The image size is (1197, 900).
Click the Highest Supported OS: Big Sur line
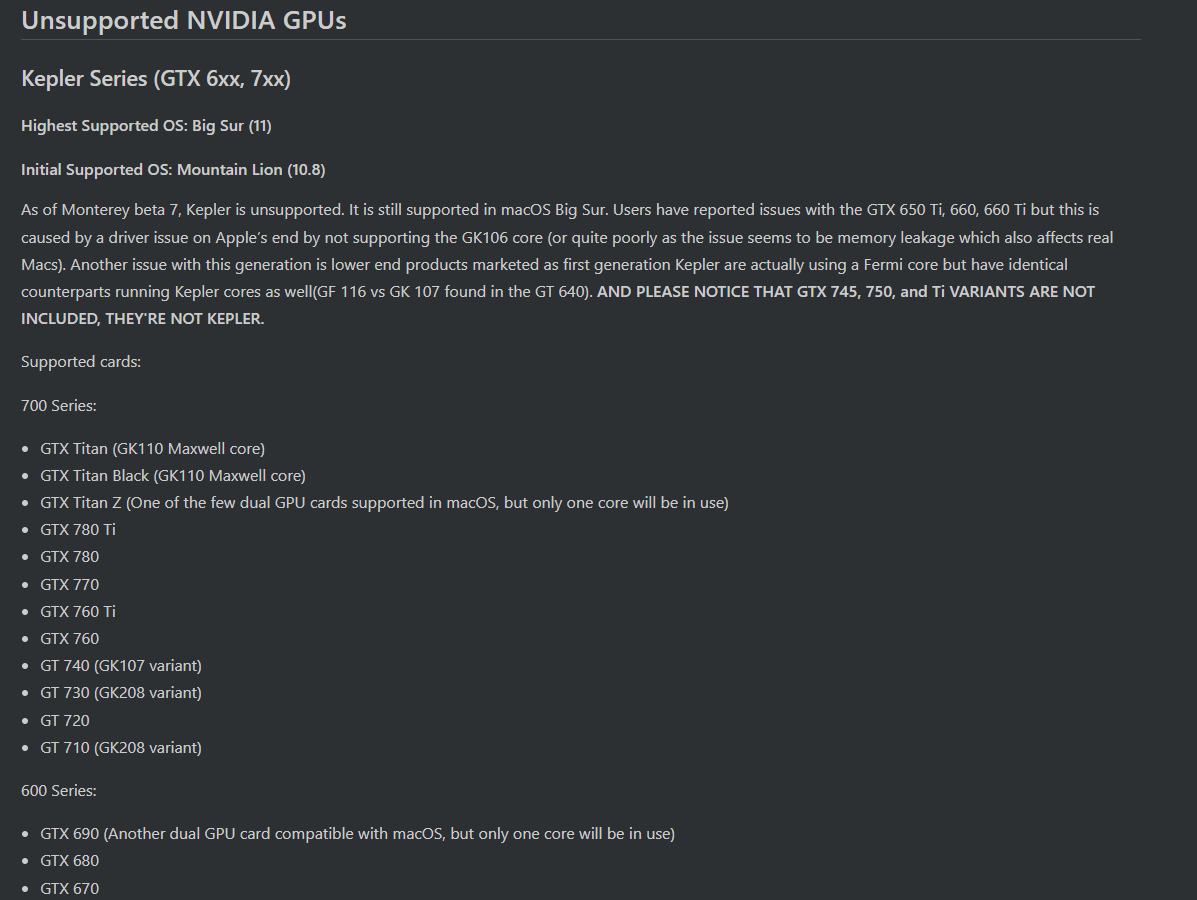(146, 126)
